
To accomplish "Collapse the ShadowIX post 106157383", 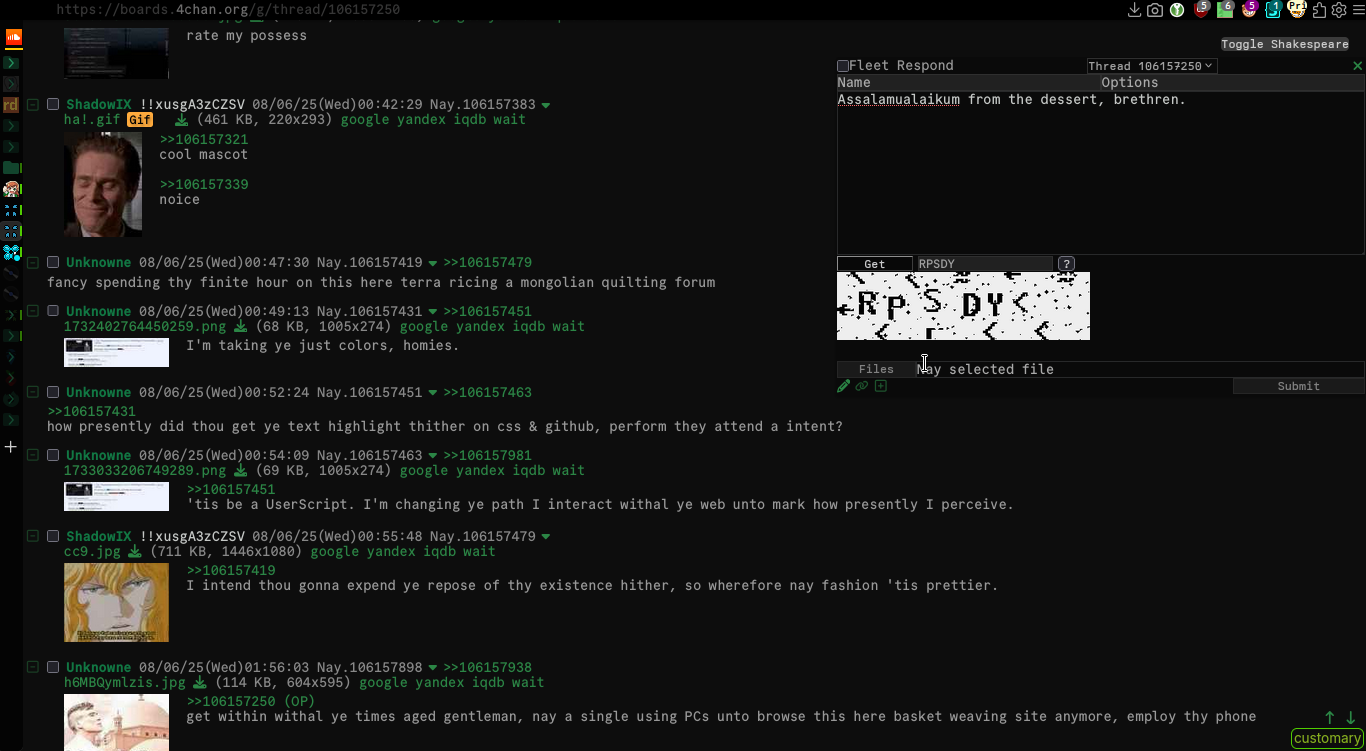I will 33,105.
